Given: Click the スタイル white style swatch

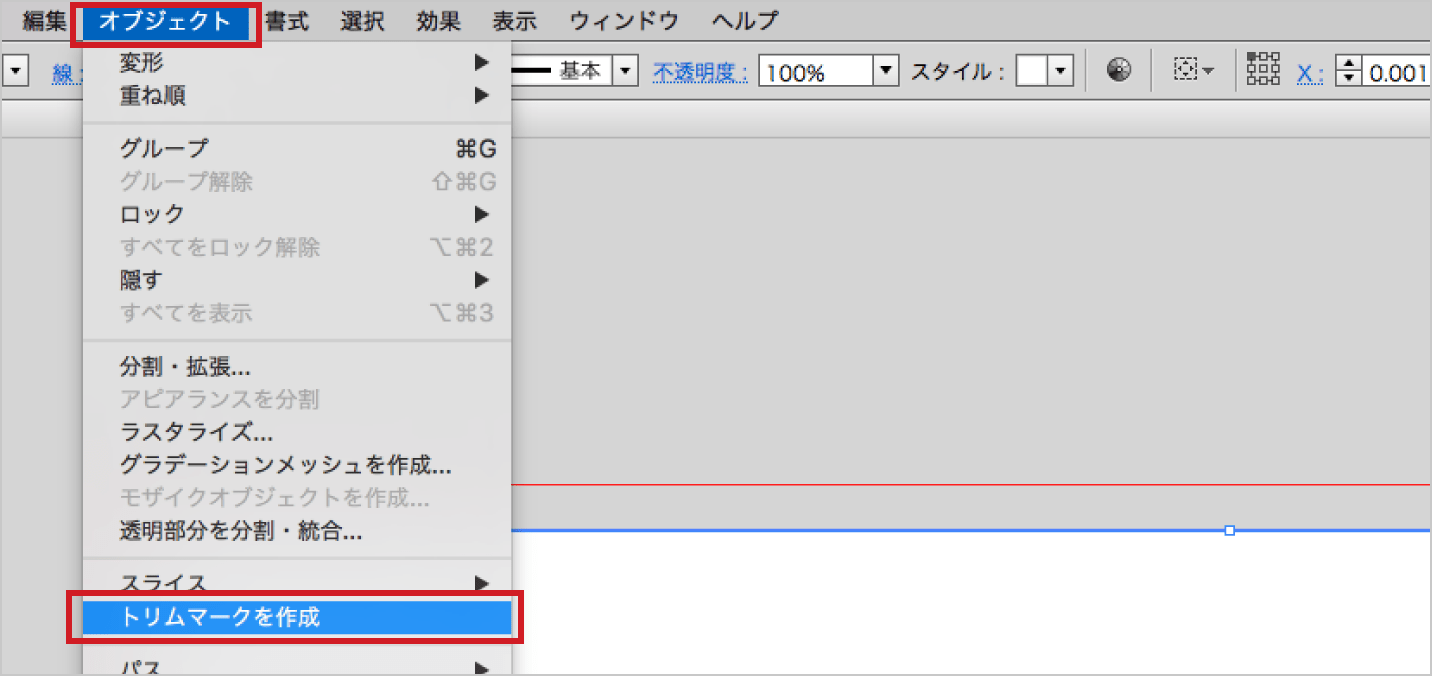Looking at the screenshot, I should coord(1032,72).
